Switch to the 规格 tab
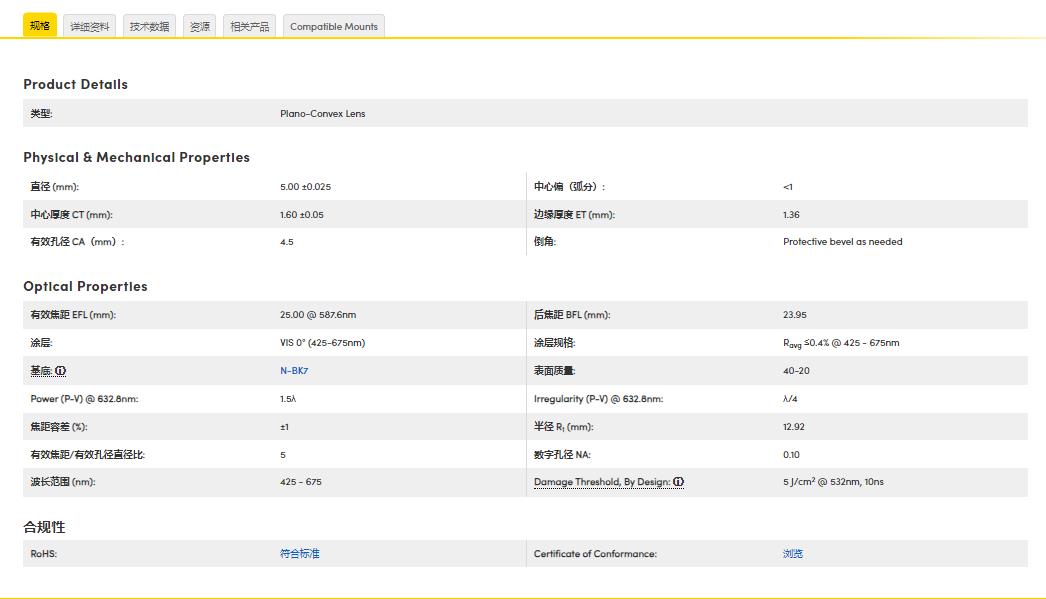 [40, 26]
